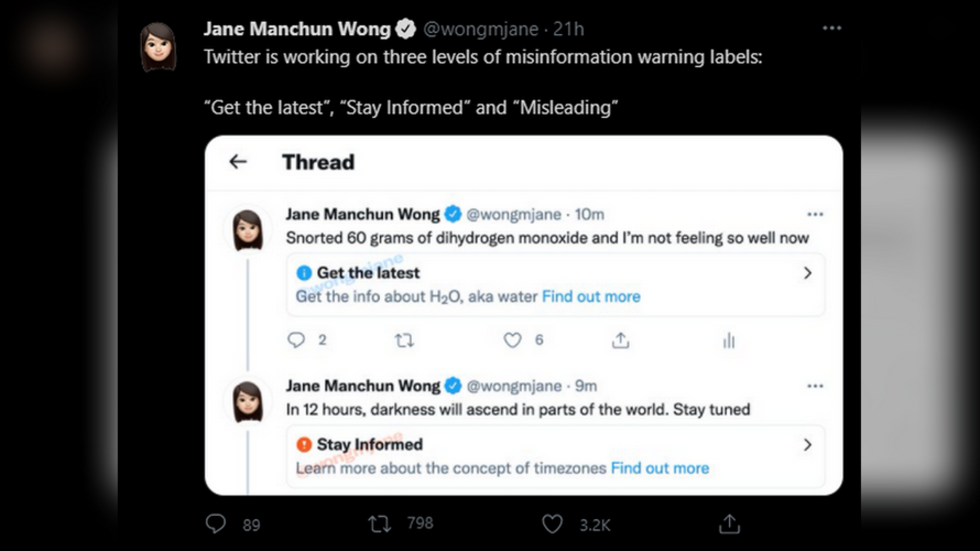Expand the Stay Informed label chevron

click(808, 445)
